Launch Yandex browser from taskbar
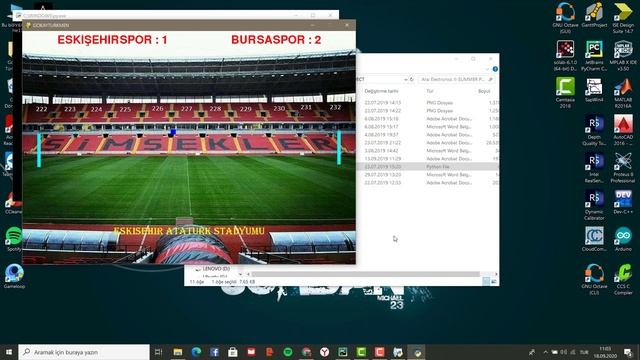 click(x=324, y=352)
